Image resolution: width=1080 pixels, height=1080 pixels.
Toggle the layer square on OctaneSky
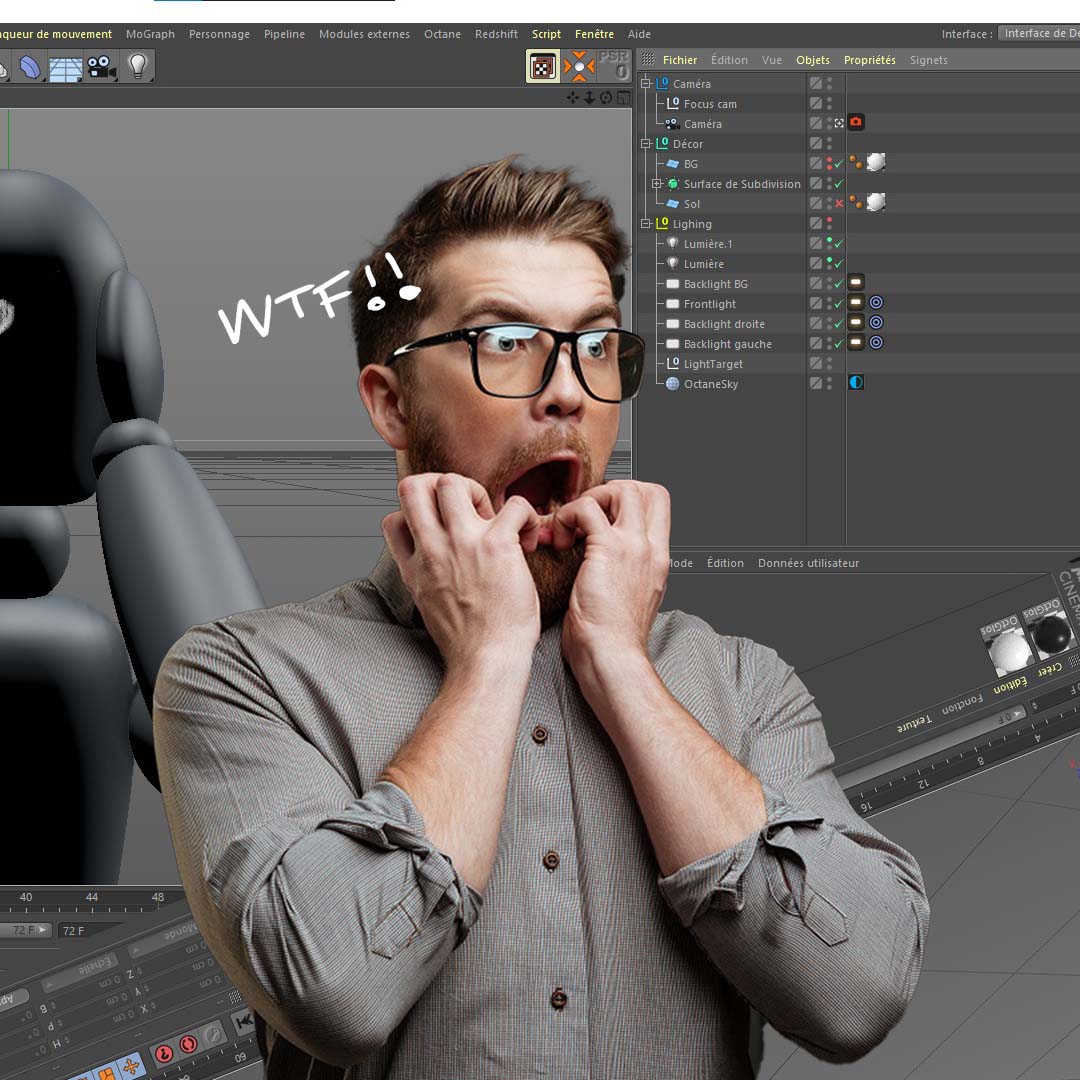tap(816, 383)
